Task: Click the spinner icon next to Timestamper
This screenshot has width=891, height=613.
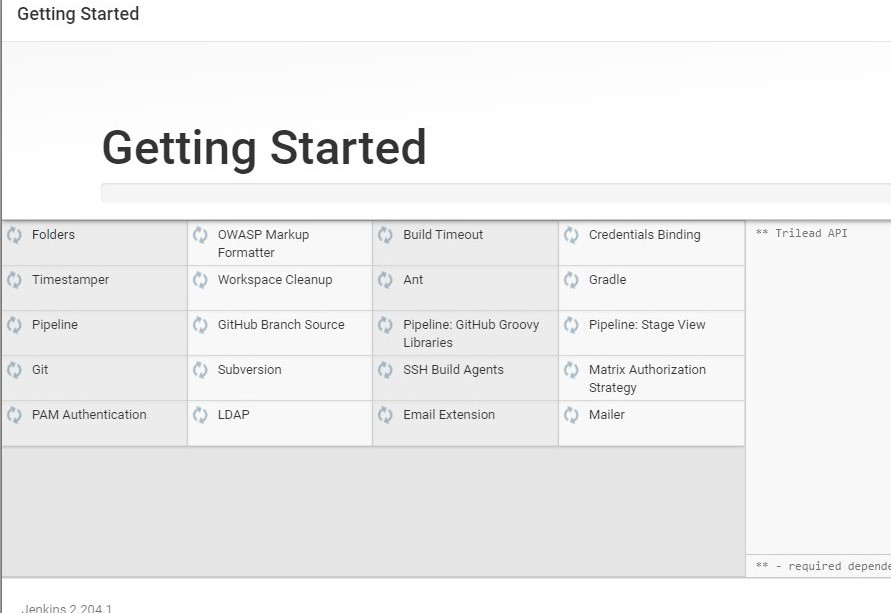Action: tap(14, 280)
